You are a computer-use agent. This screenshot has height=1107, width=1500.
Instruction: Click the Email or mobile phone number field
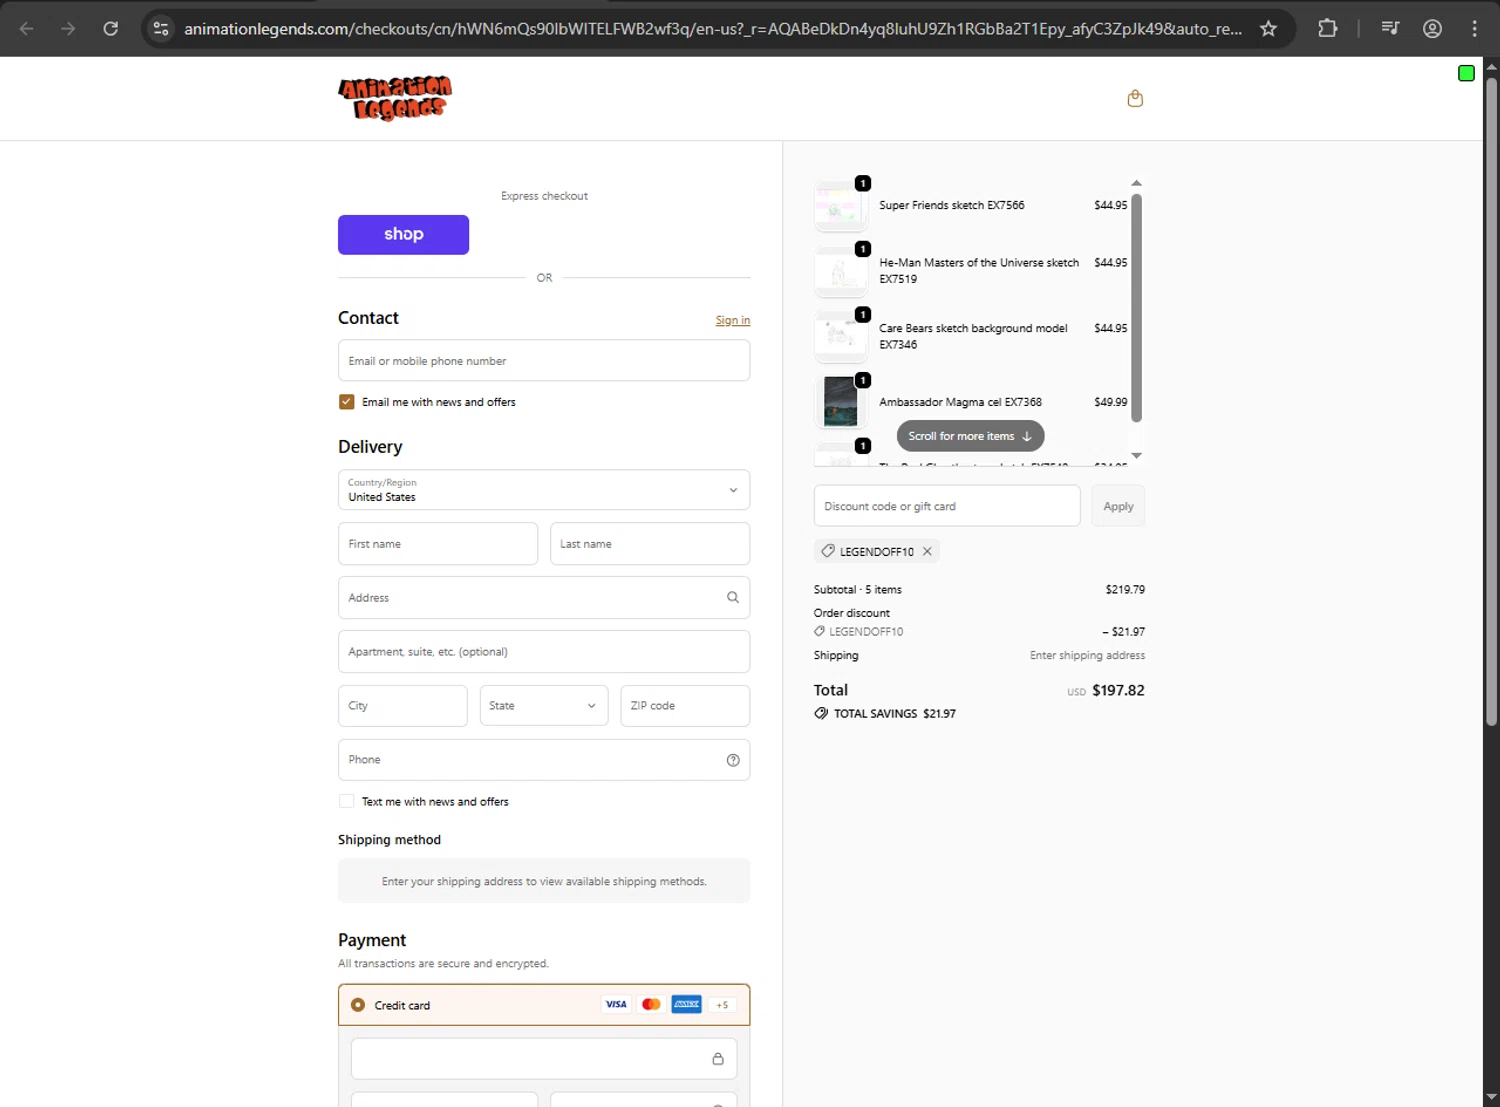pyautogui.click(x=544, y=360)
